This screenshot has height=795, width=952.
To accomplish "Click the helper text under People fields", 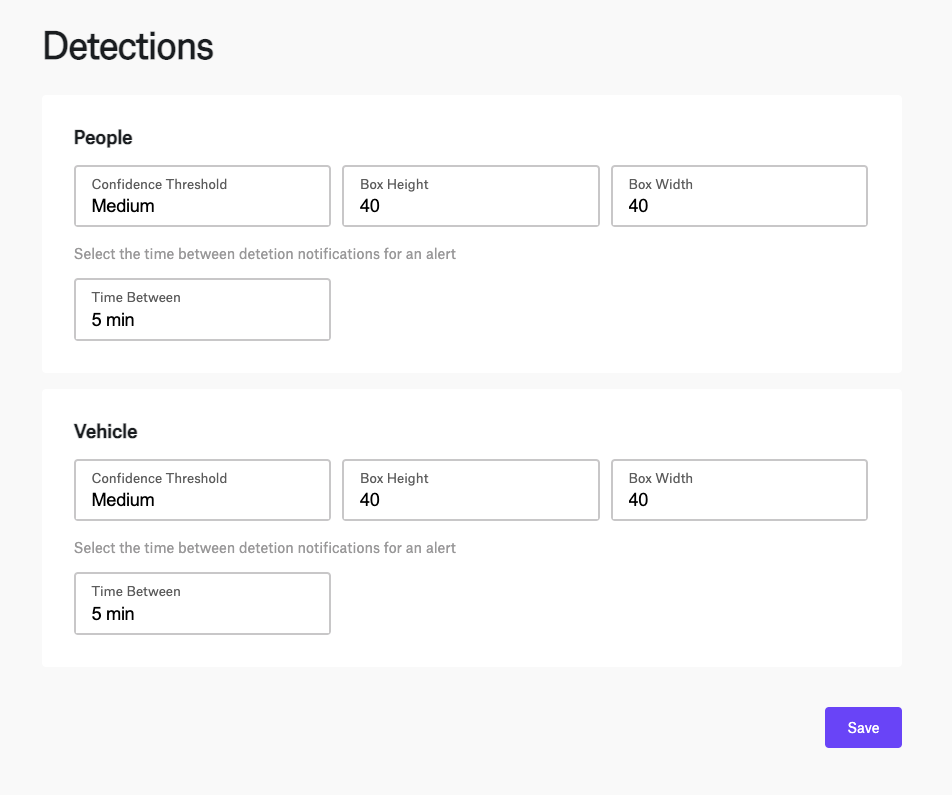I will [x=265, y=254].
